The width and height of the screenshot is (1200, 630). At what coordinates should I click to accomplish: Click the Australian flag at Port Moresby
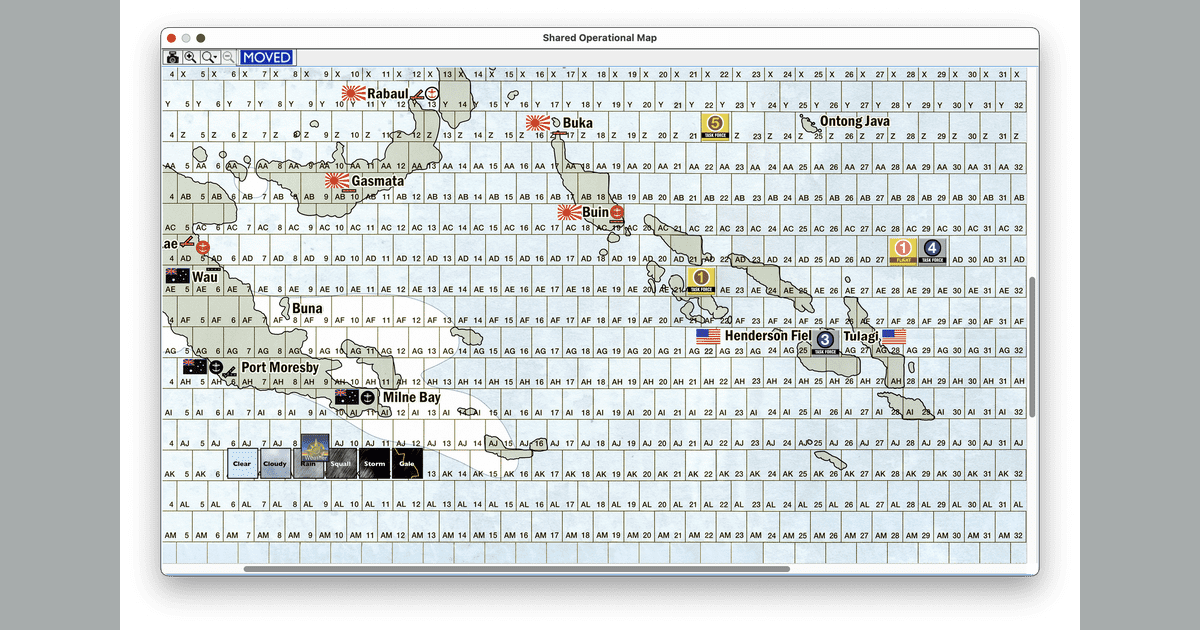tap(193, 367)
